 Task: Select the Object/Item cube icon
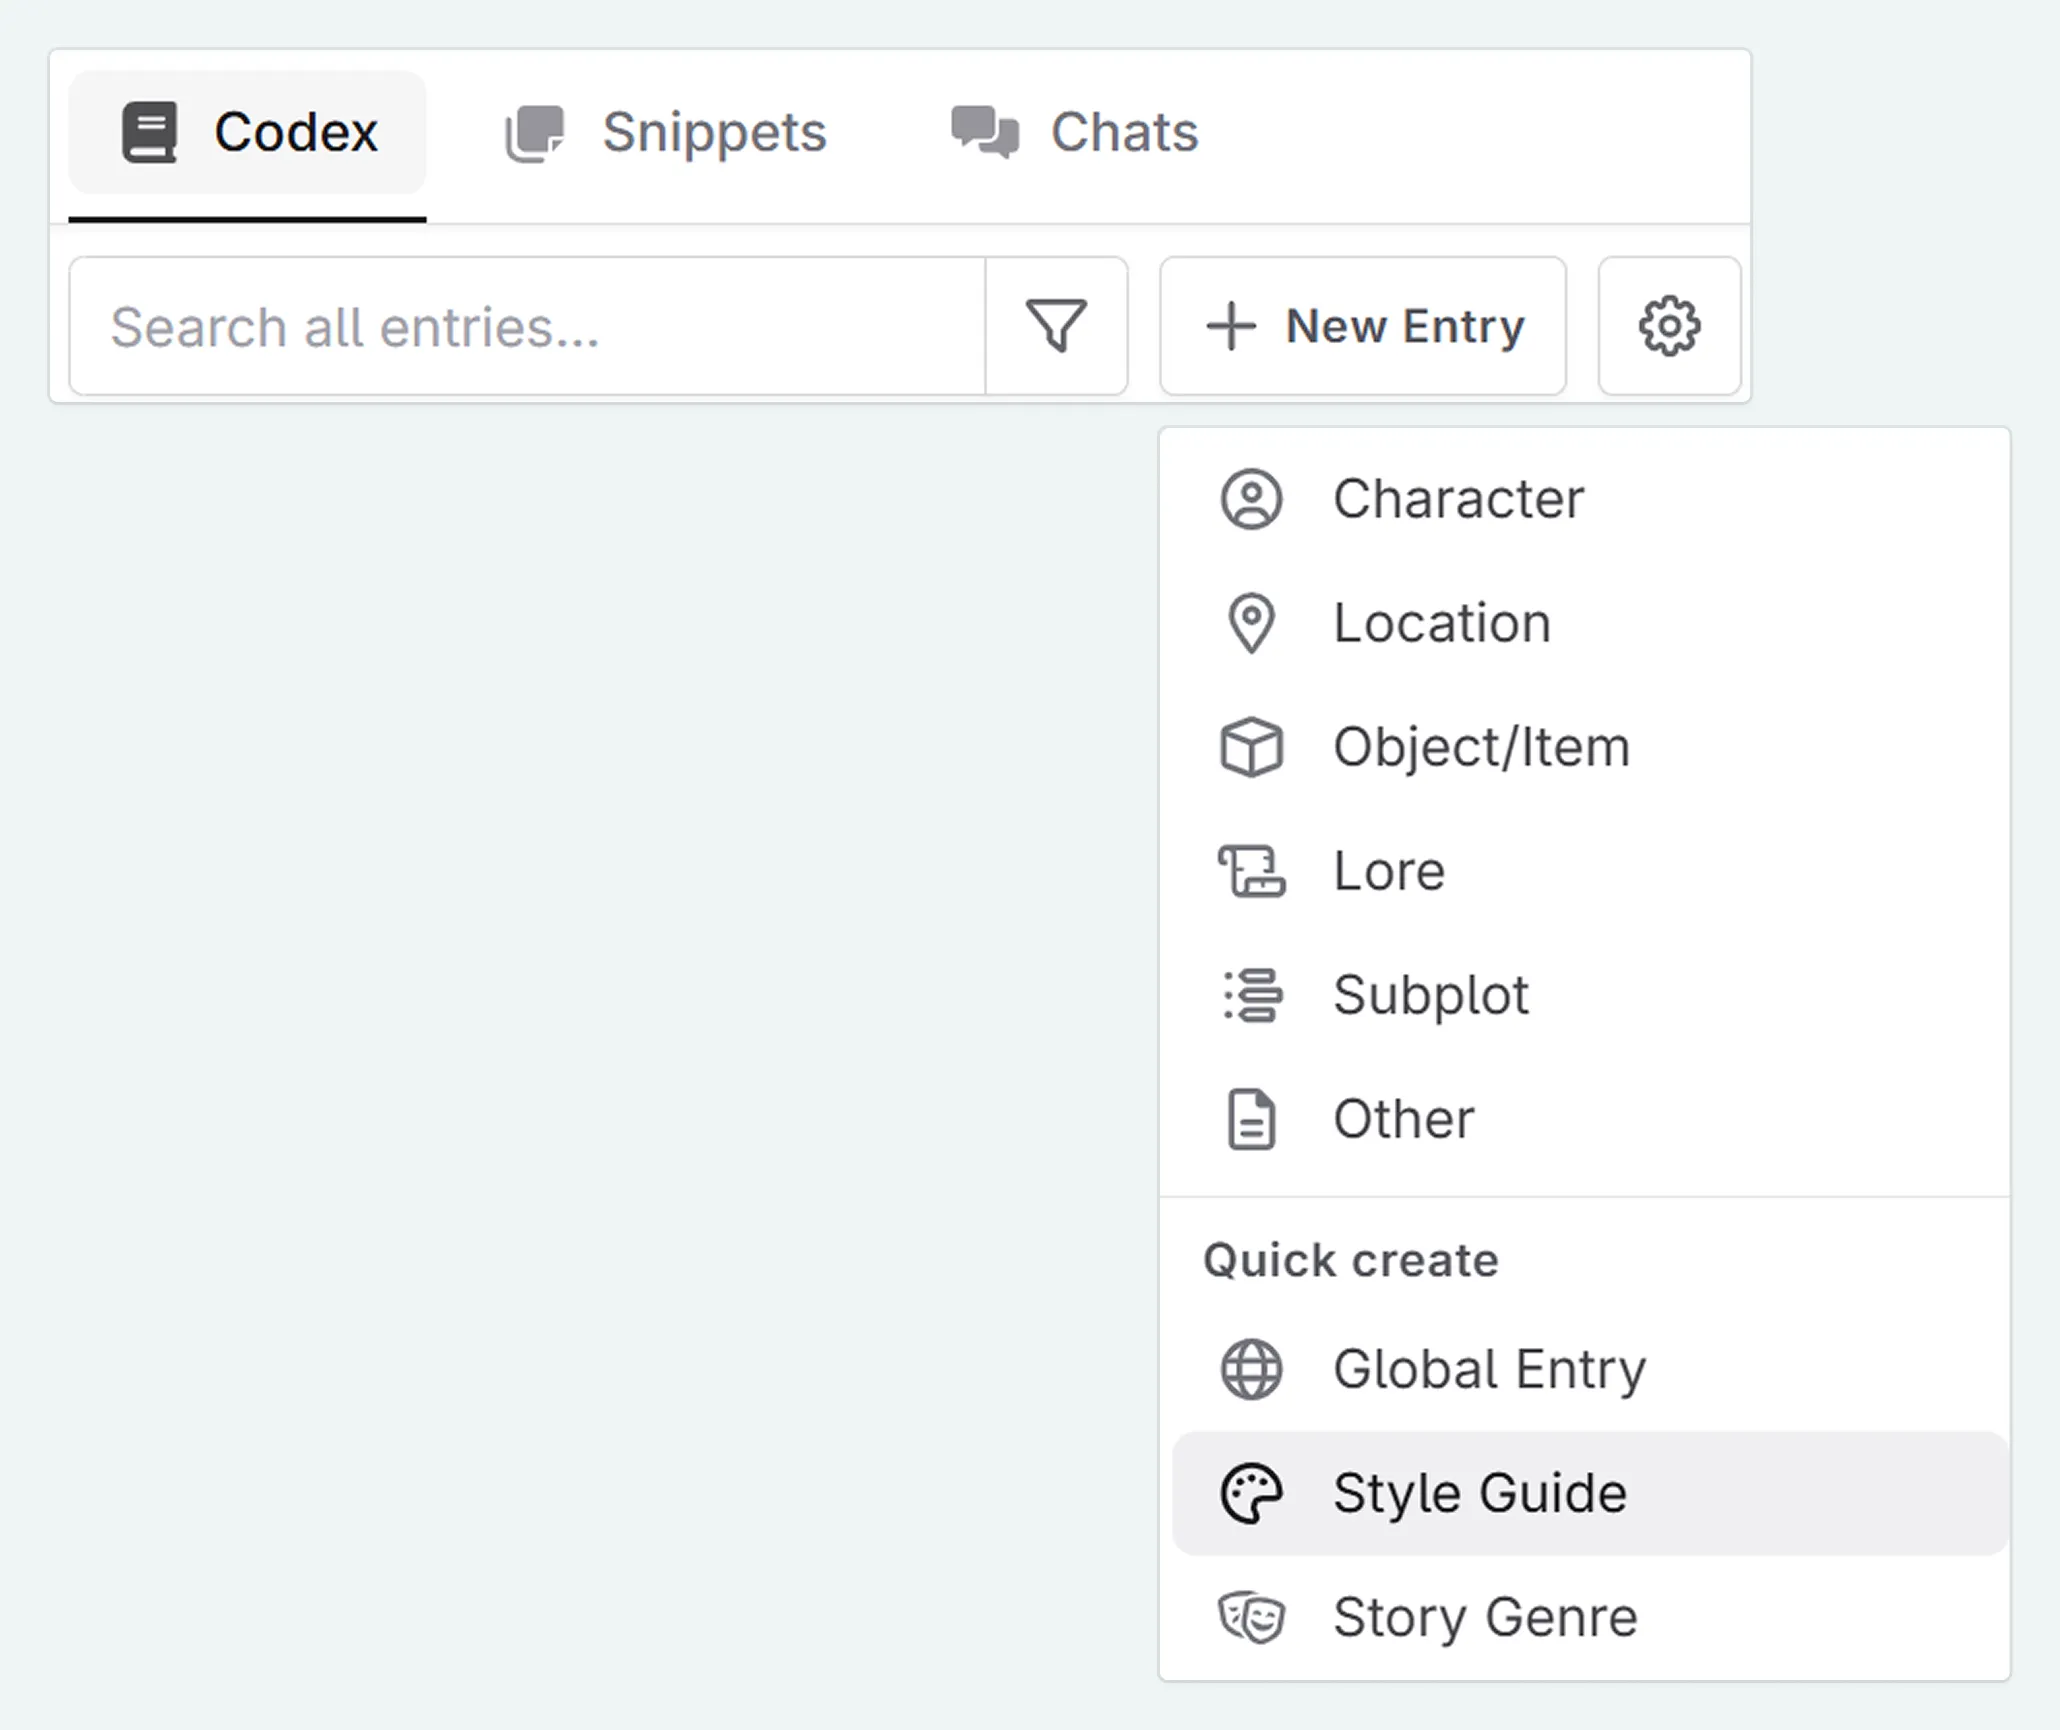(x=1251, y=746)
